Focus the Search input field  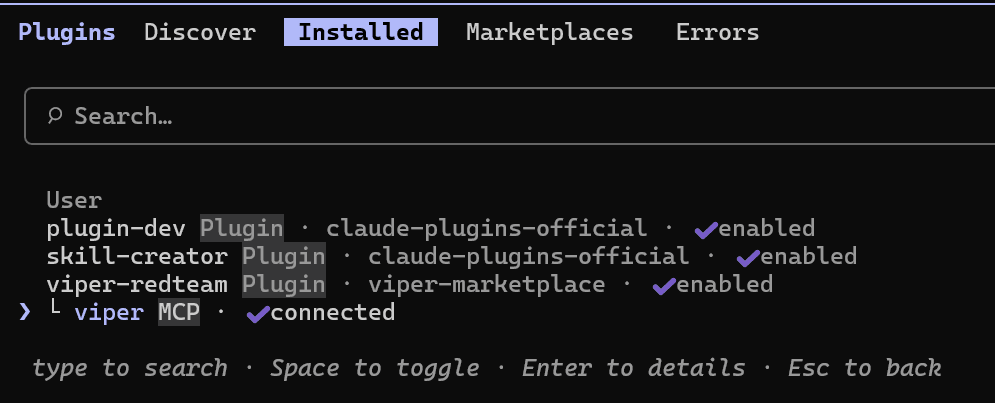coord(500,116)
